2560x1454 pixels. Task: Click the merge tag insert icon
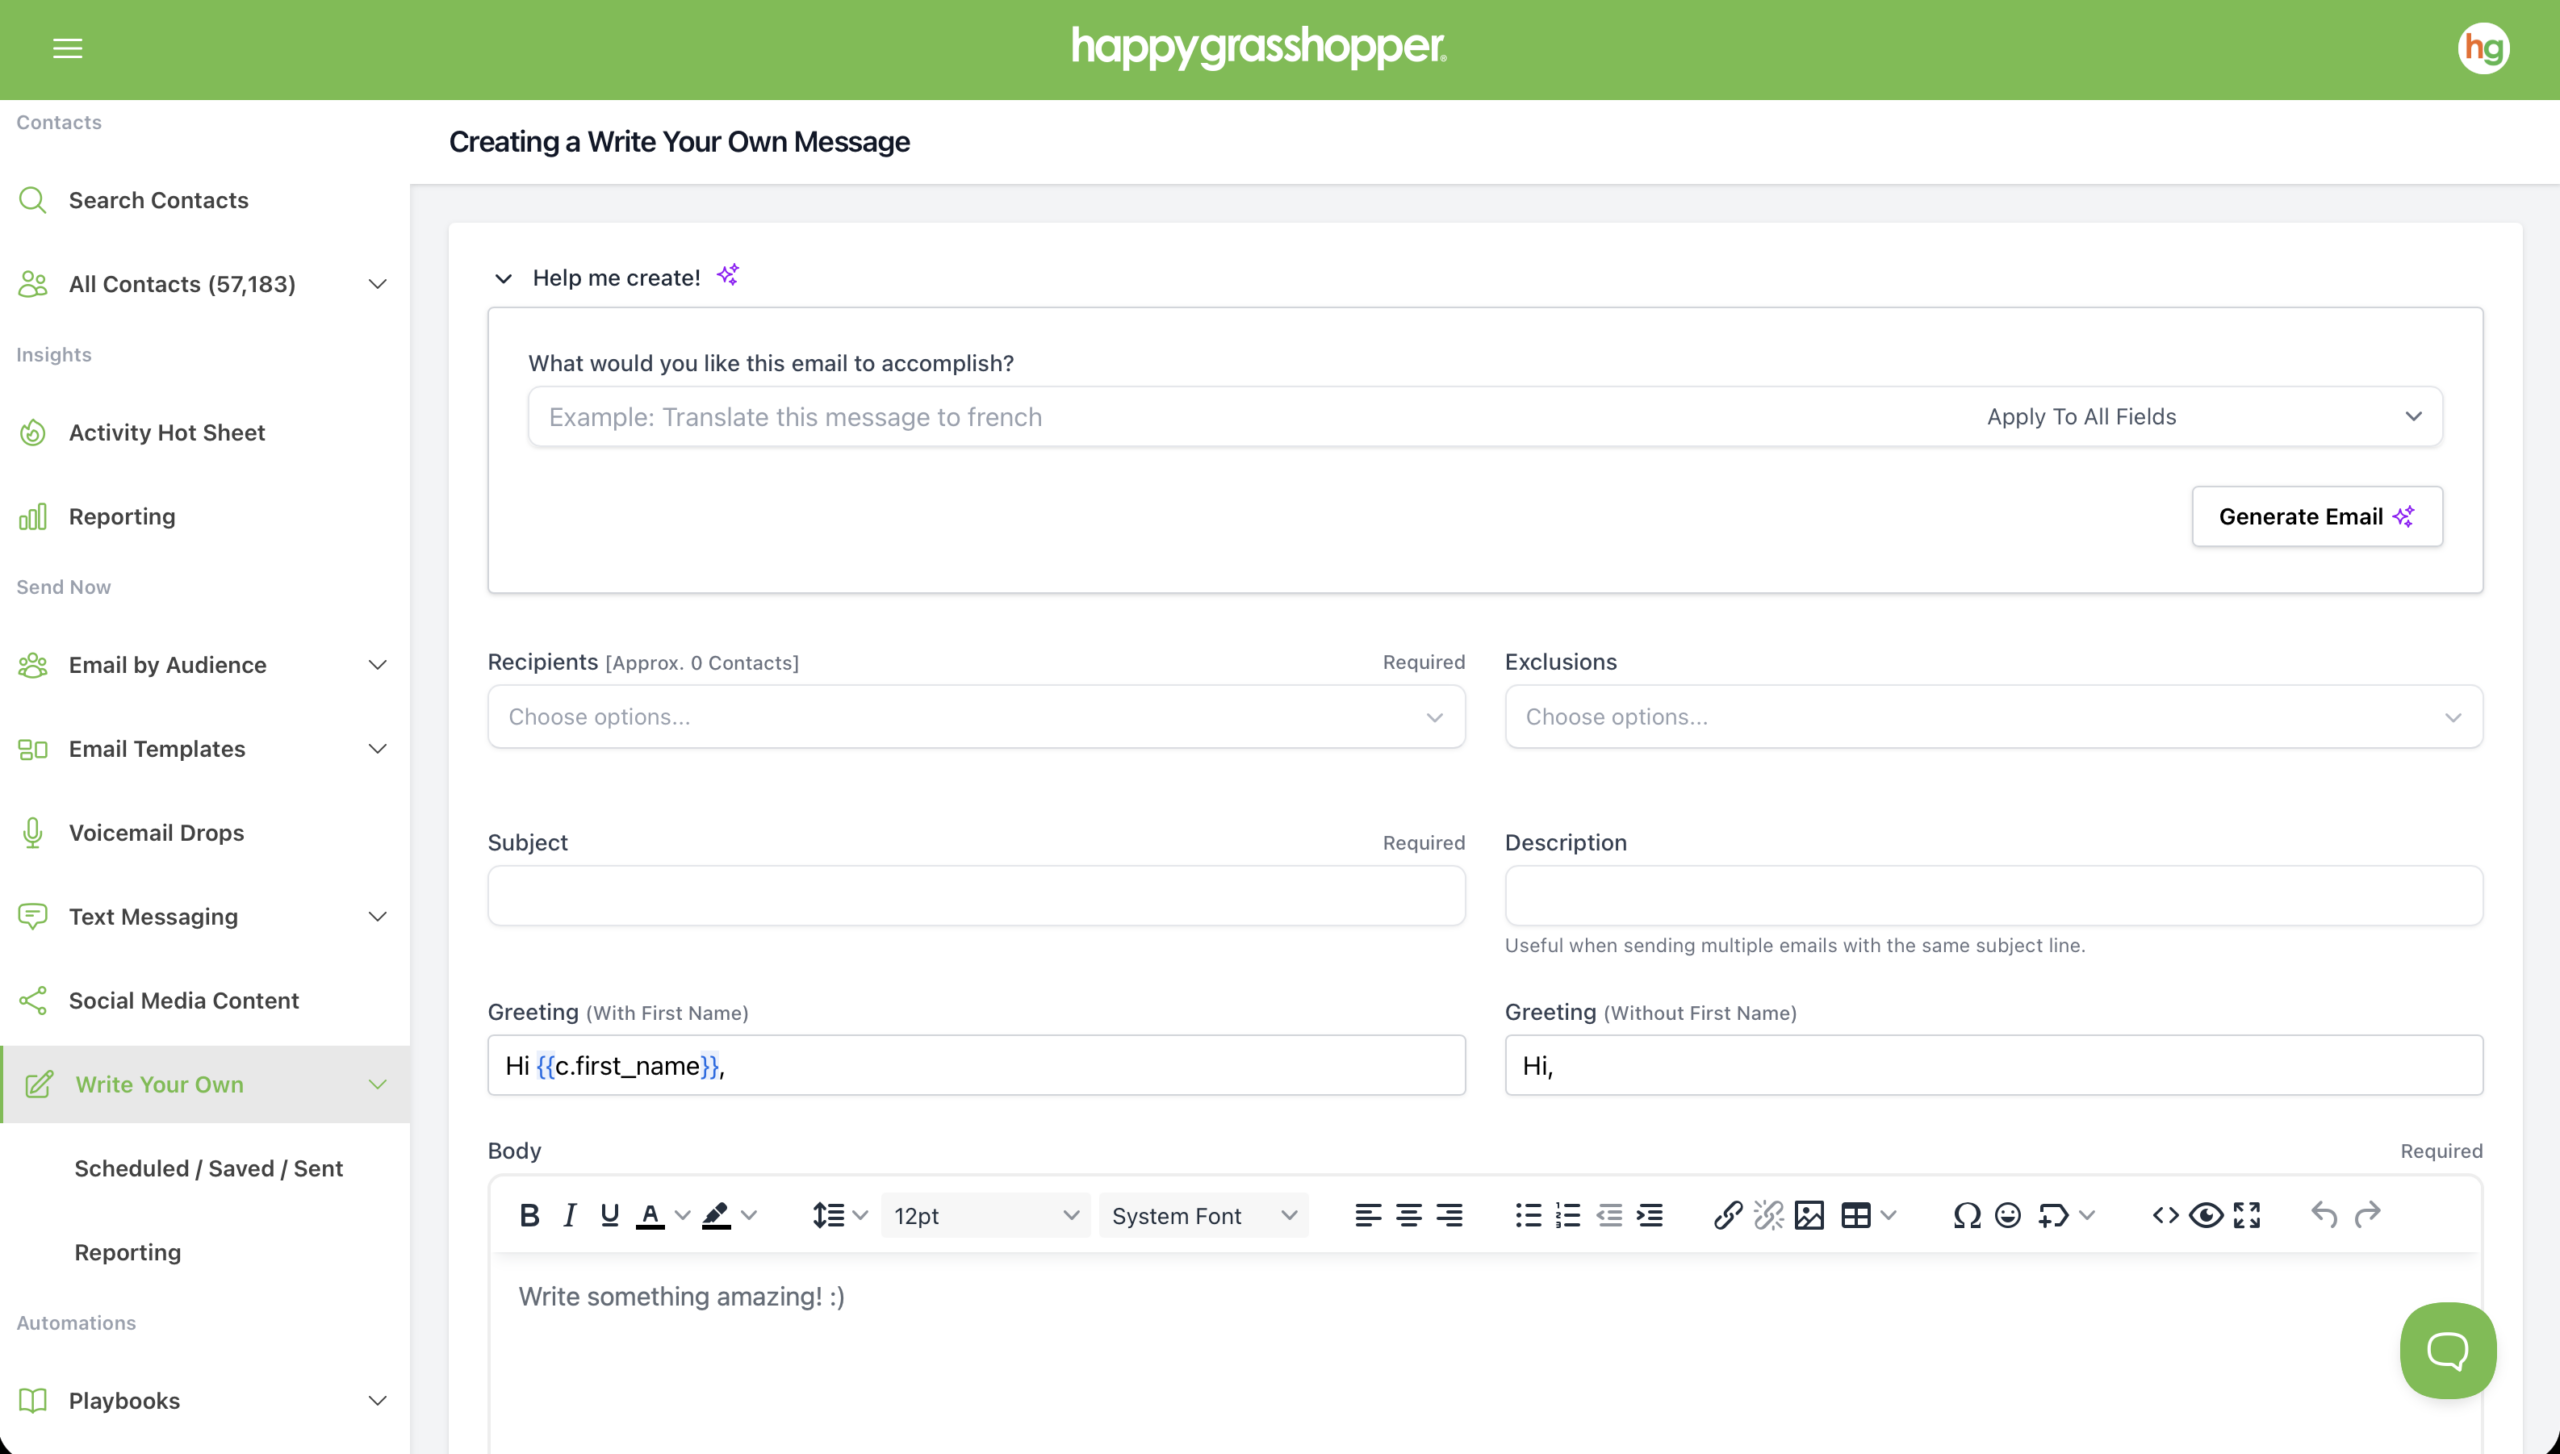(2053, 1215)
